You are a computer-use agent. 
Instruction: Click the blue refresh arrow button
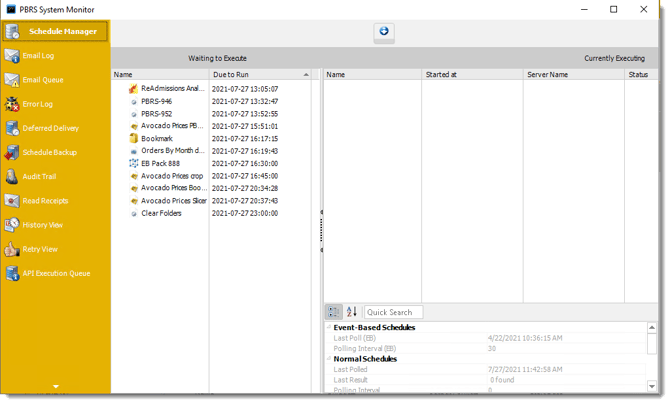pos(384,32)
